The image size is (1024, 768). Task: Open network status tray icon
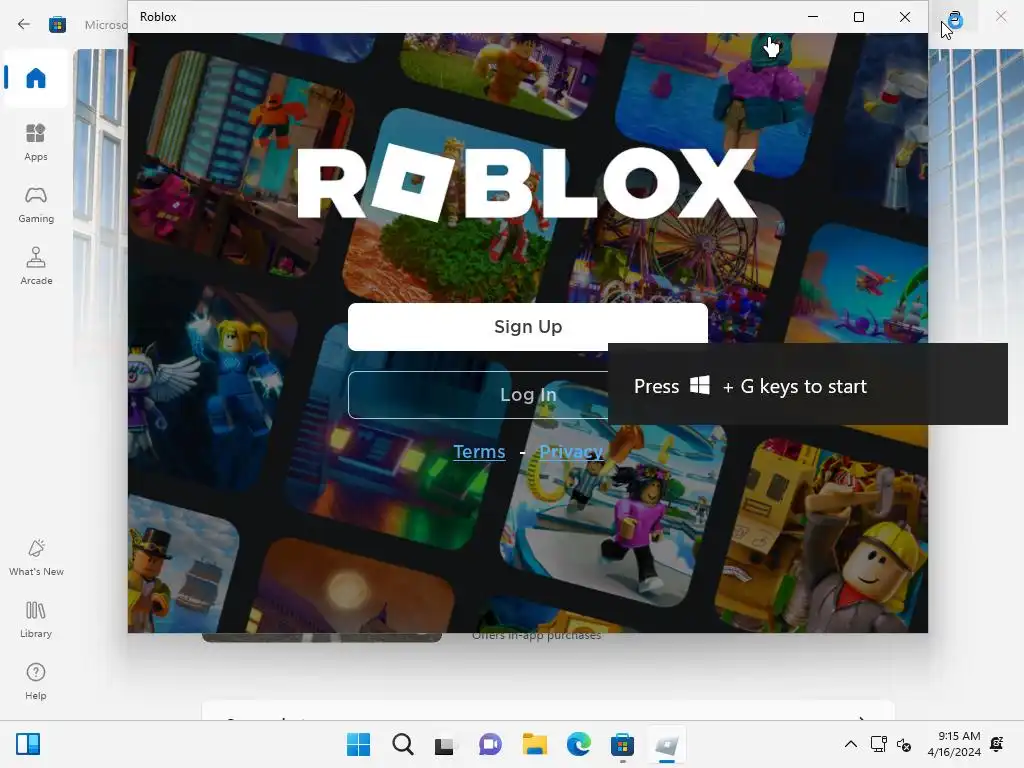tap(878, 744)
